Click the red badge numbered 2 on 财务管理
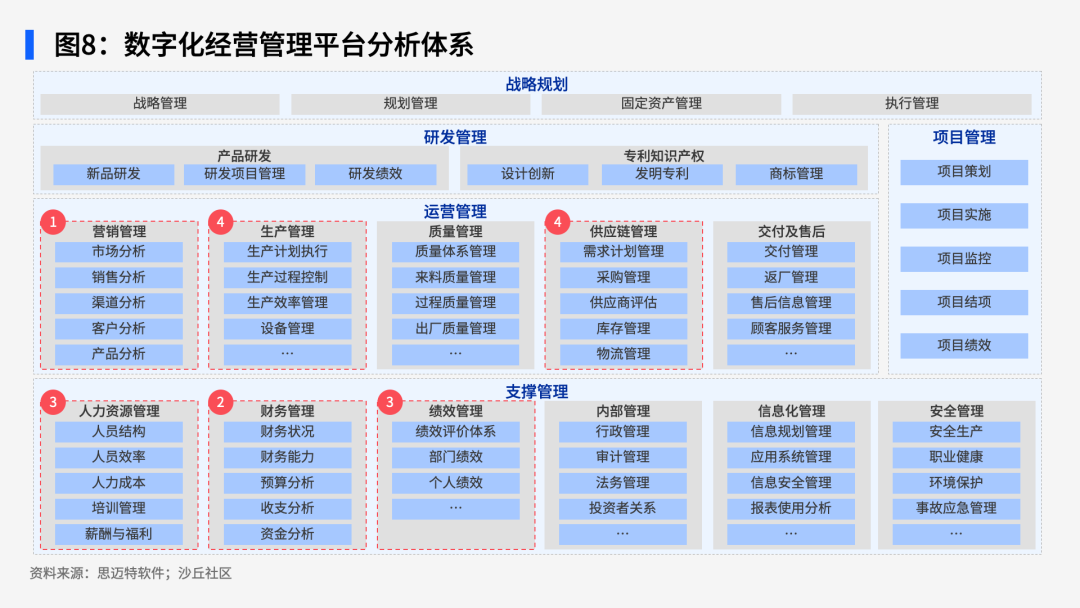 (219, 404)
